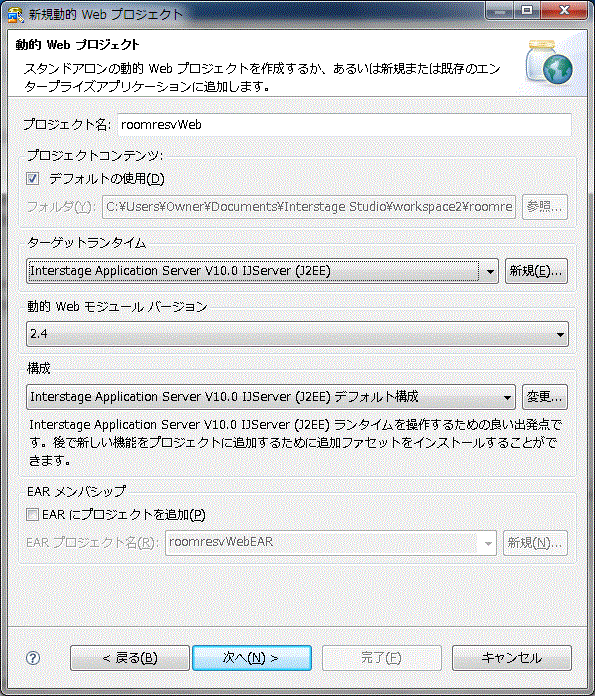Click the フォルダ(Y) path field

tap(309, 207)
